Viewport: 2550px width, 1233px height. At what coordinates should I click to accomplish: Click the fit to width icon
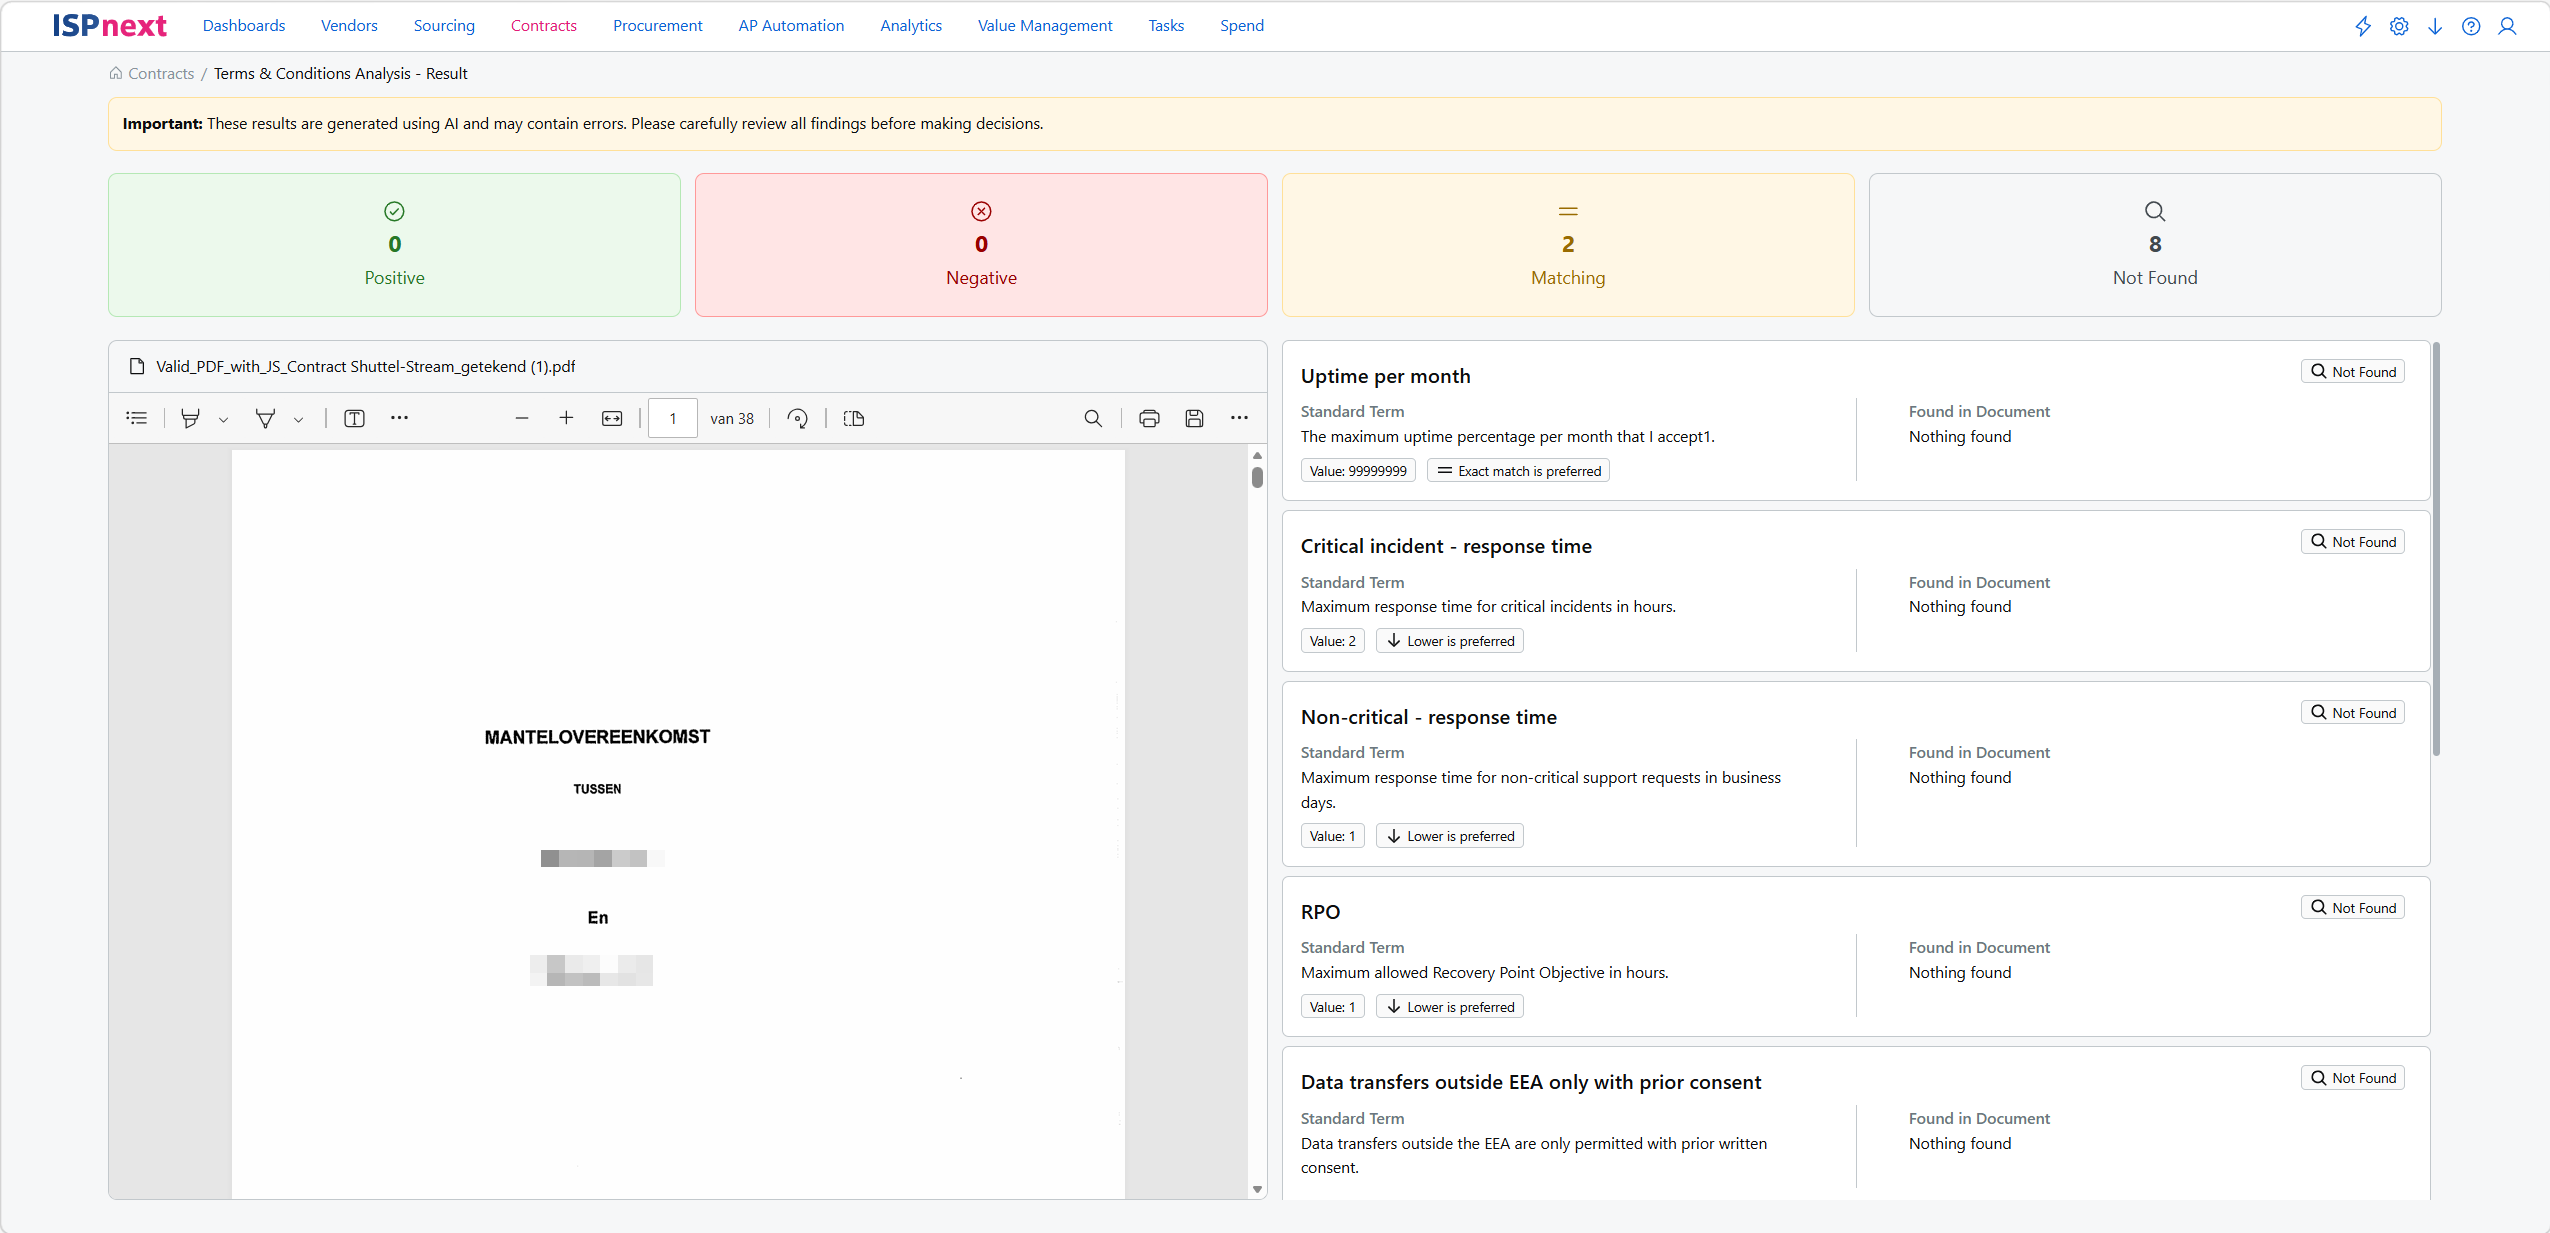pyautogui.click(x=612, y=418)
